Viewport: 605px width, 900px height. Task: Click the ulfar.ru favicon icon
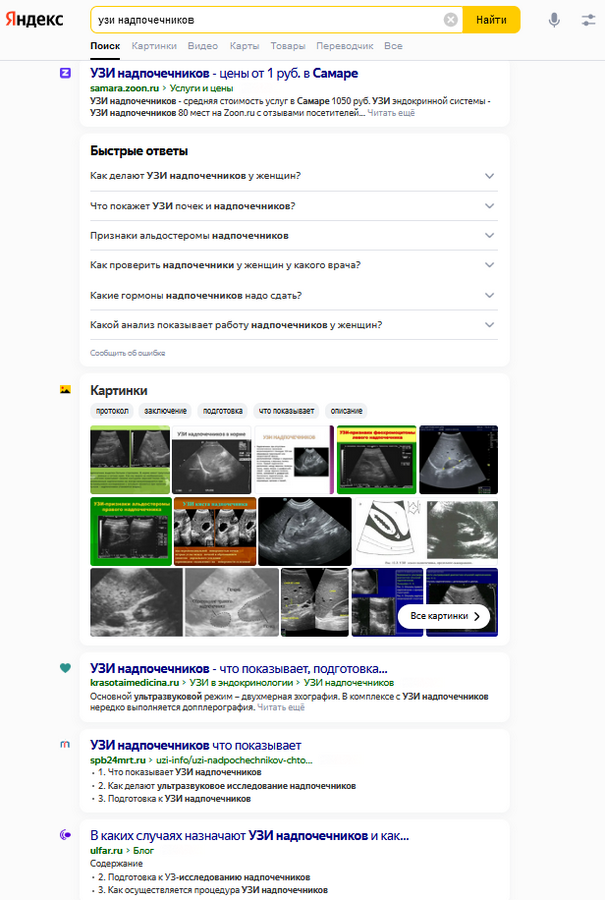[x=65, y=835]
